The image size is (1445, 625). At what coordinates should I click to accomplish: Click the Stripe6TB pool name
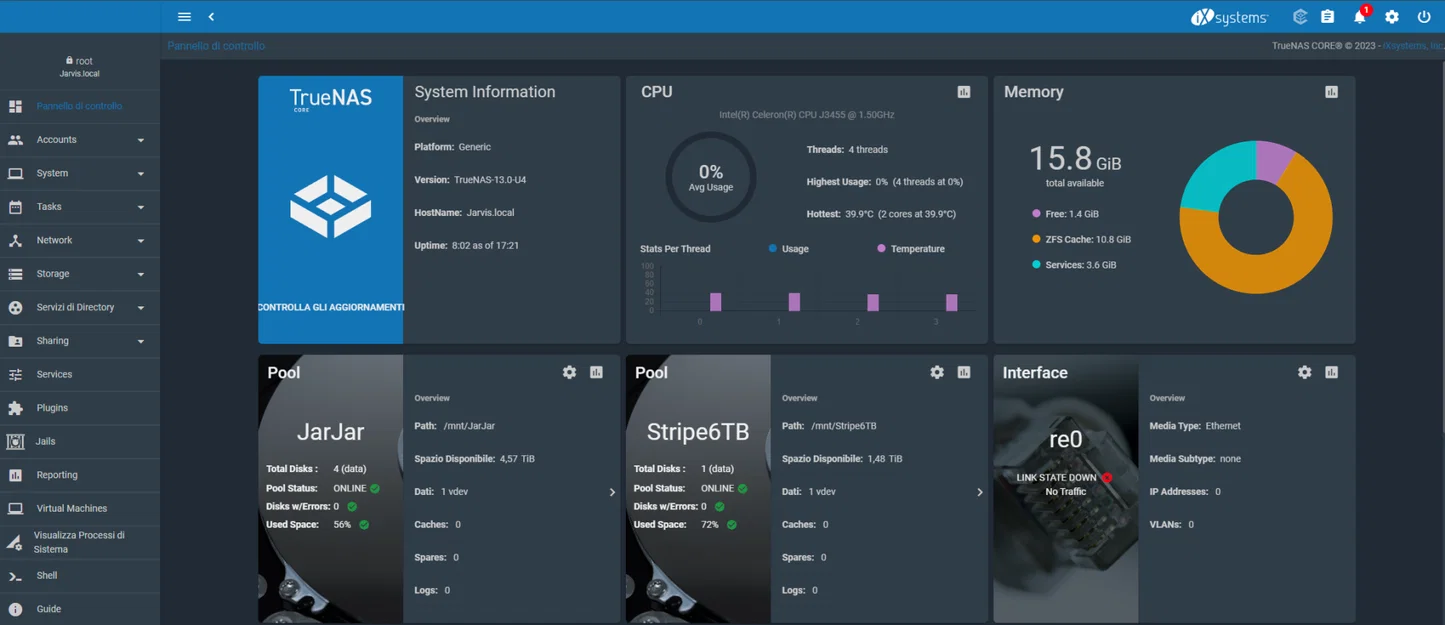698,432
